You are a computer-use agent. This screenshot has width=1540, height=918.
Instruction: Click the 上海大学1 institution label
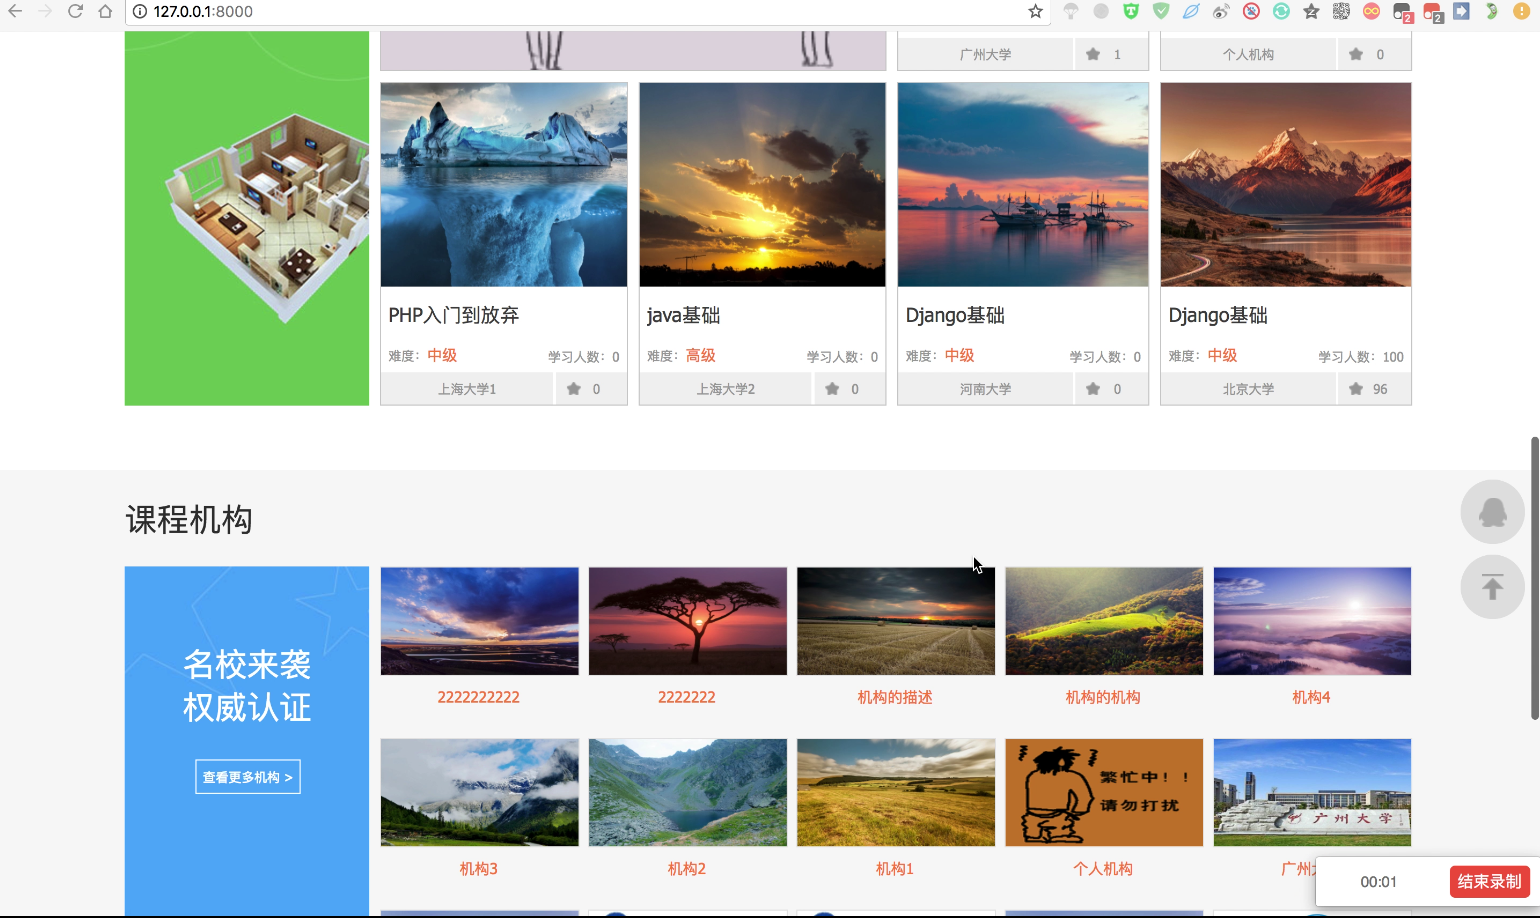[467, 389]
